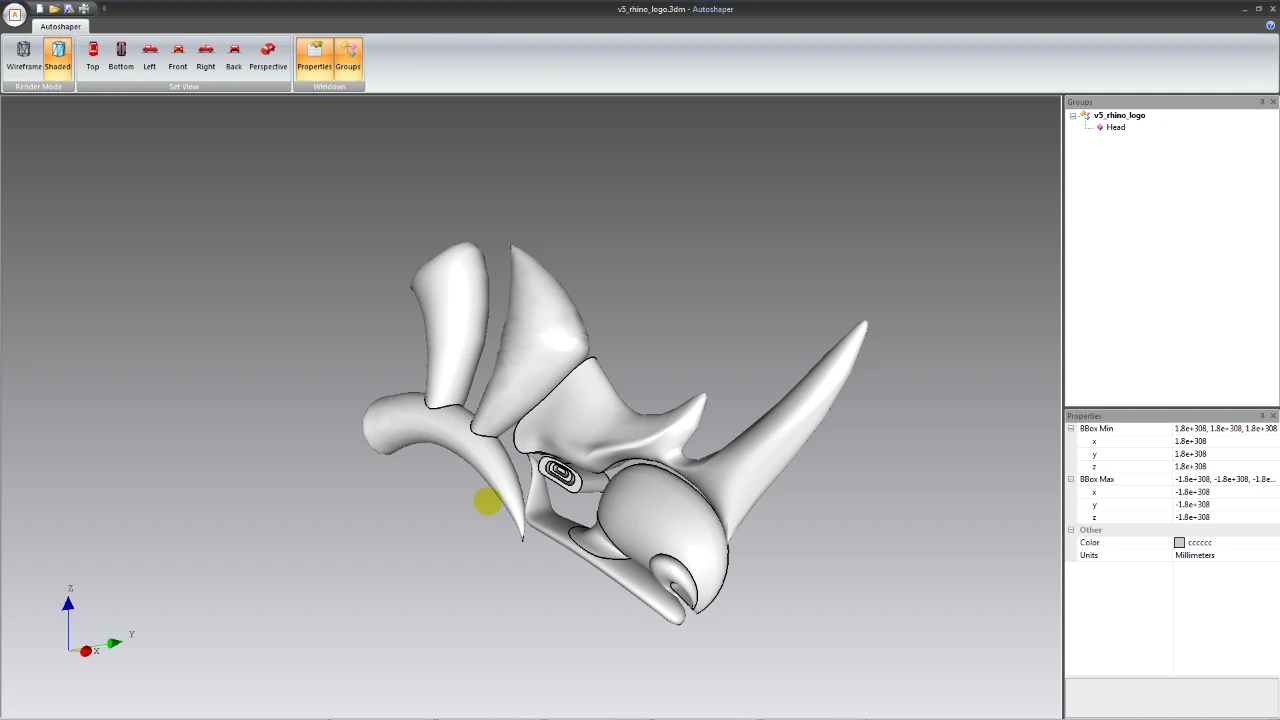1280x720 pixels.
Task: Collapse the Other property category
Action: coord(1071,530)
